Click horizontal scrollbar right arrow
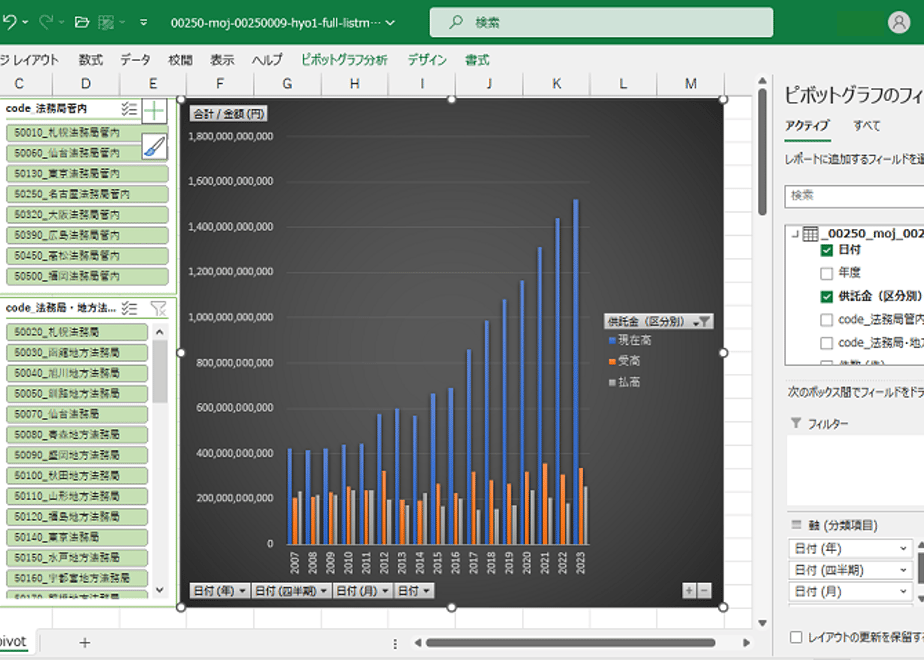 coord(746,643)
